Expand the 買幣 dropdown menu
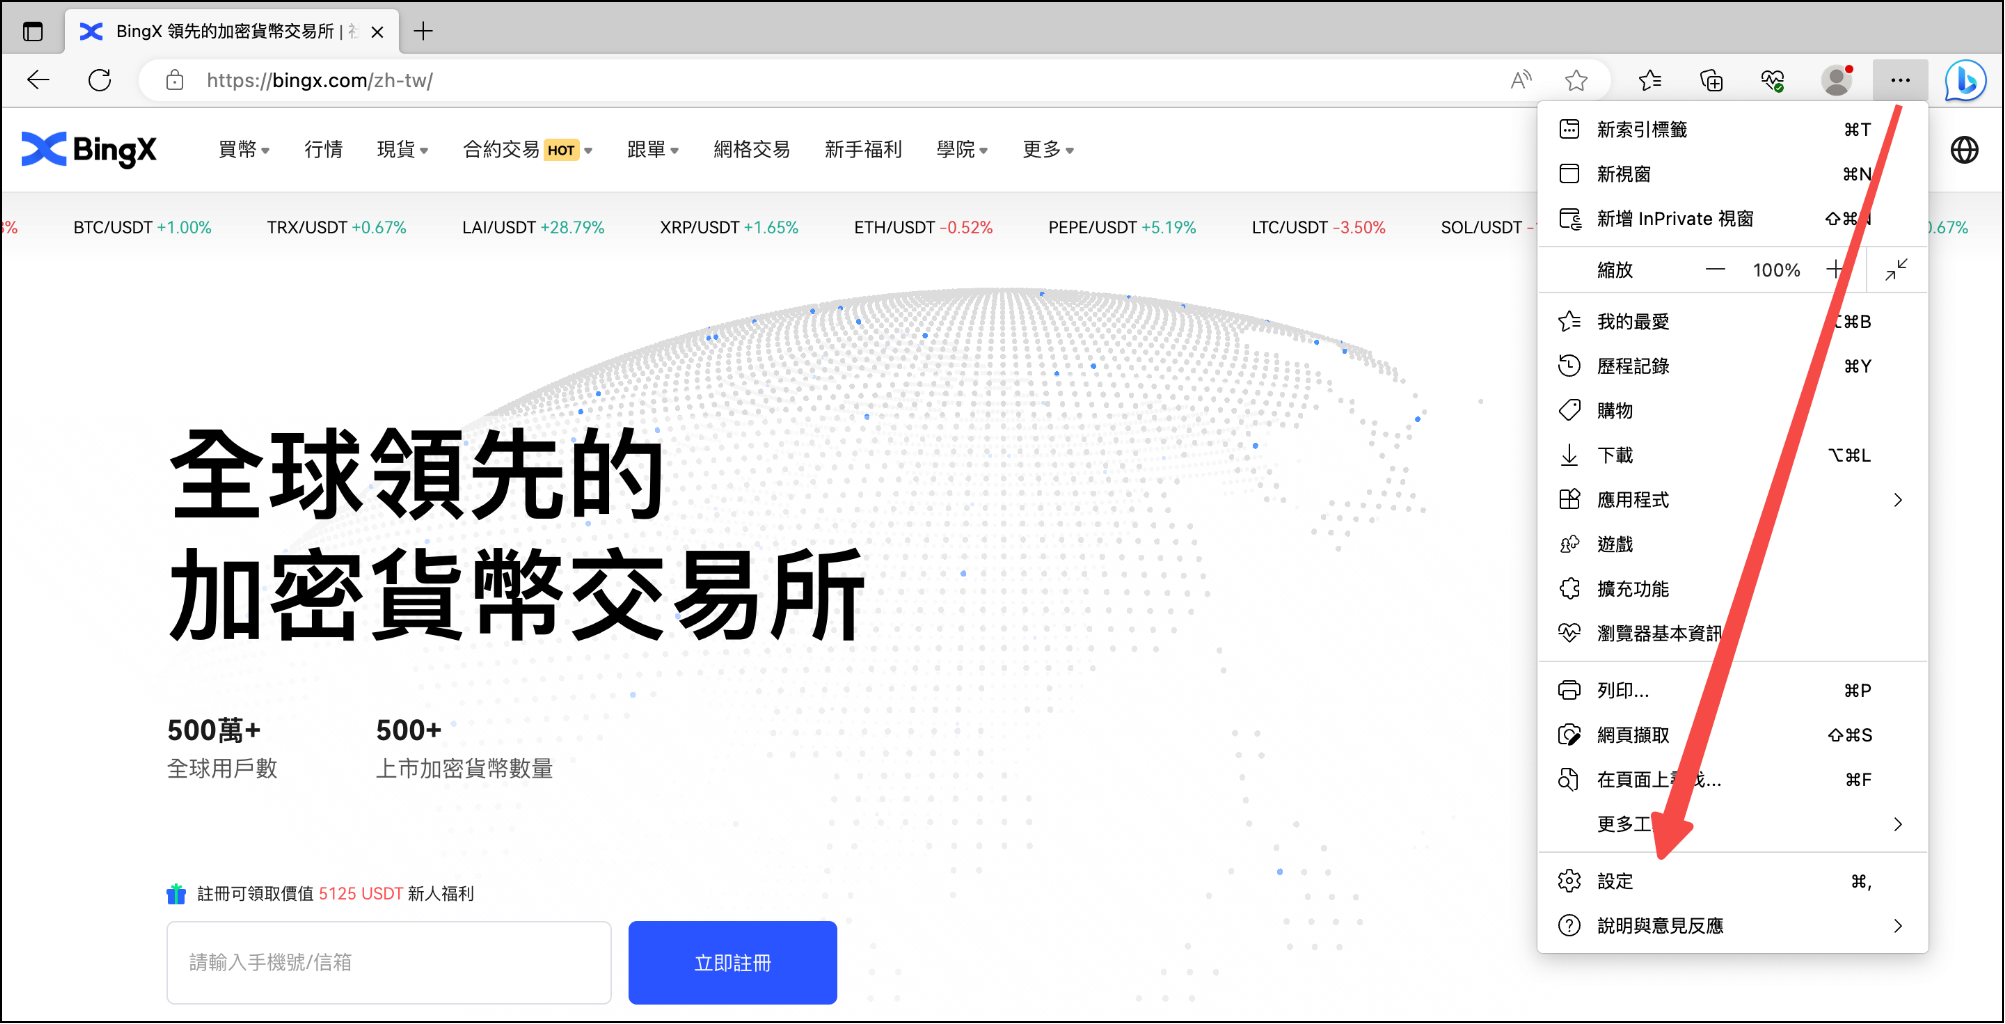The height and width of the screenshot is (1024, 2005). tap(244, 150)
